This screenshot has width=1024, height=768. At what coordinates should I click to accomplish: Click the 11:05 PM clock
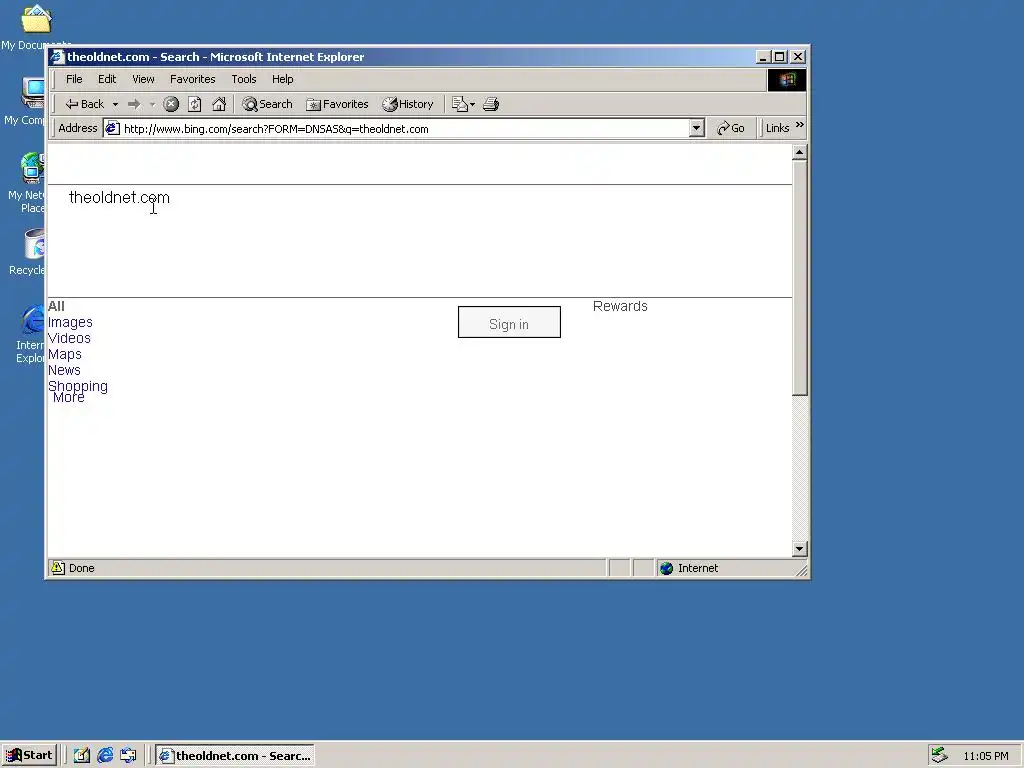(x=985, y=756)
